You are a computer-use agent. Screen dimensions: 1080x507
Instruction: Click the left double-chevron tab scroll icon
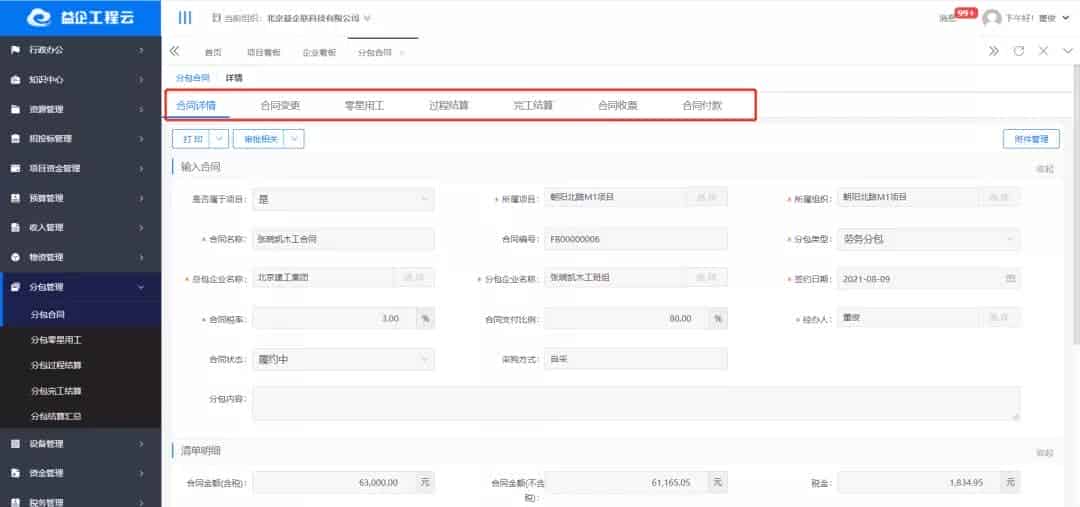click(174, 51)
